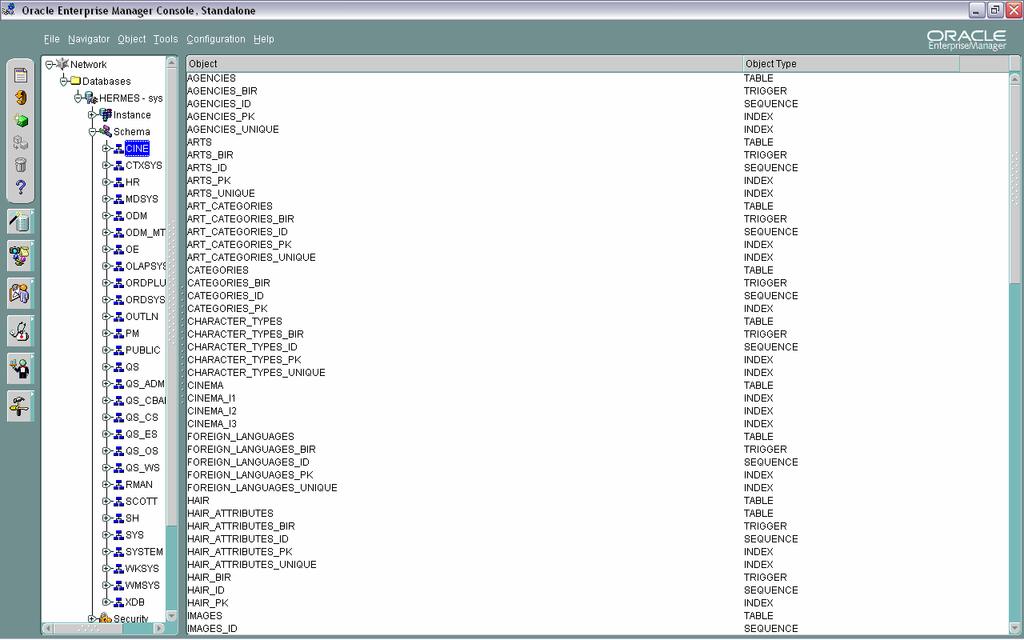Expand the CINE schema node
Screen dimensions: 1024x640
tap(107, 149)
